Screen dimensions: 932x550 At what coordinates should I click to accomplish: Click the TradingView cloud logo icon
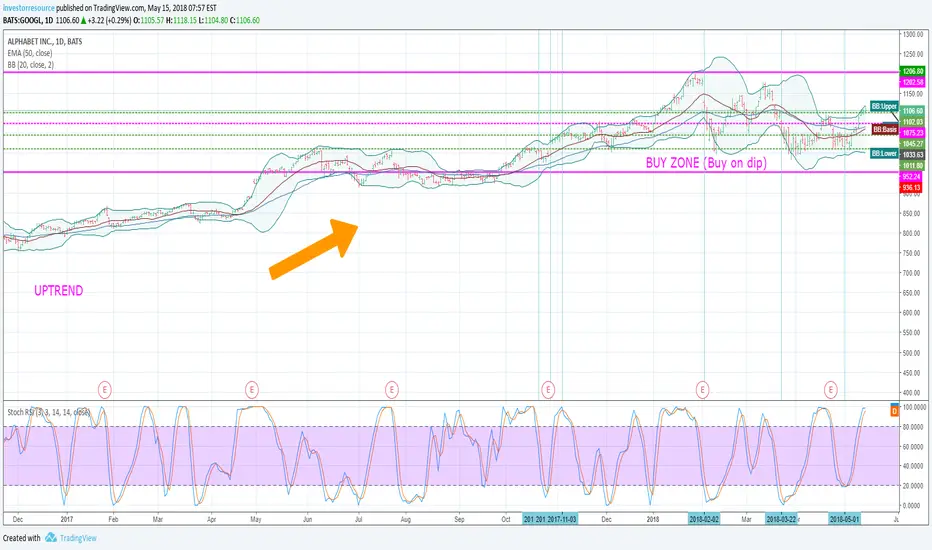coord(51,538)
